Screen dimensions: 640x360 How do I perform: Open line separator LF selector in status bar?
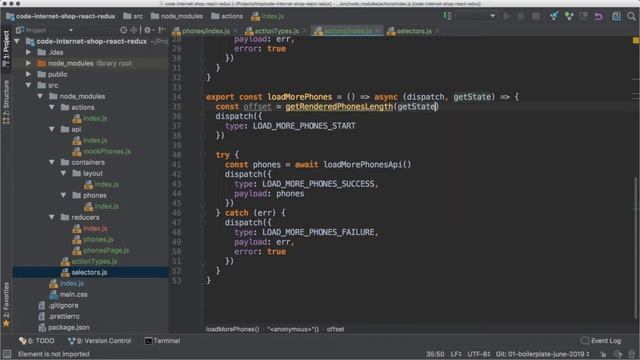click(456, 354)
